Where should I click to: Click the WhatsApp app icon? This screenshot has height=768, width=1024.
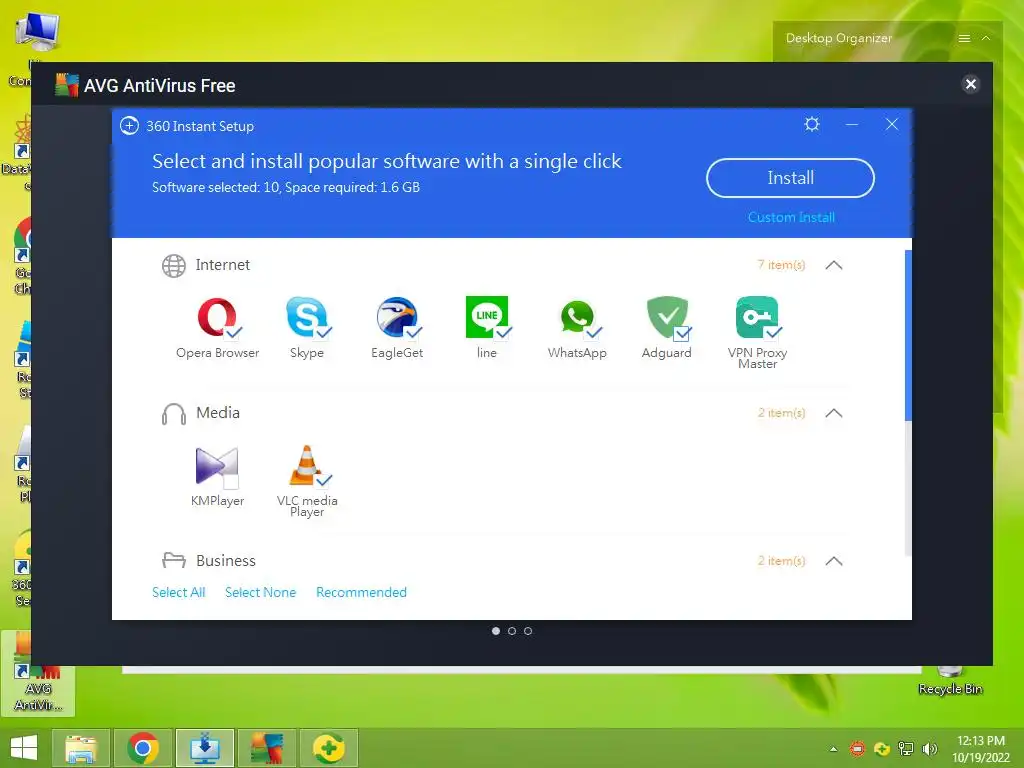(577, 318)
